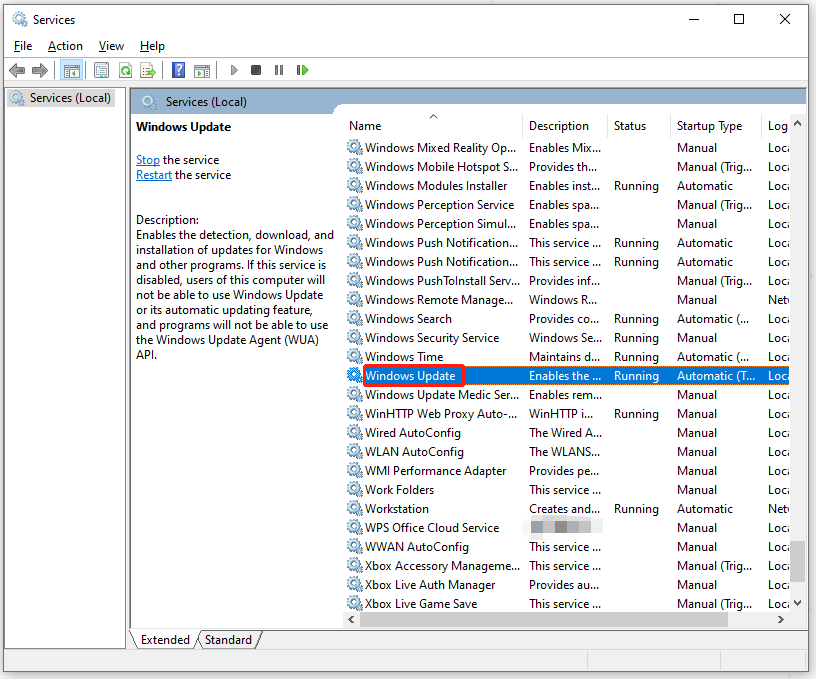816x679 pixels.
Task: Open the Action menu
Action: [x=65, y=46]
